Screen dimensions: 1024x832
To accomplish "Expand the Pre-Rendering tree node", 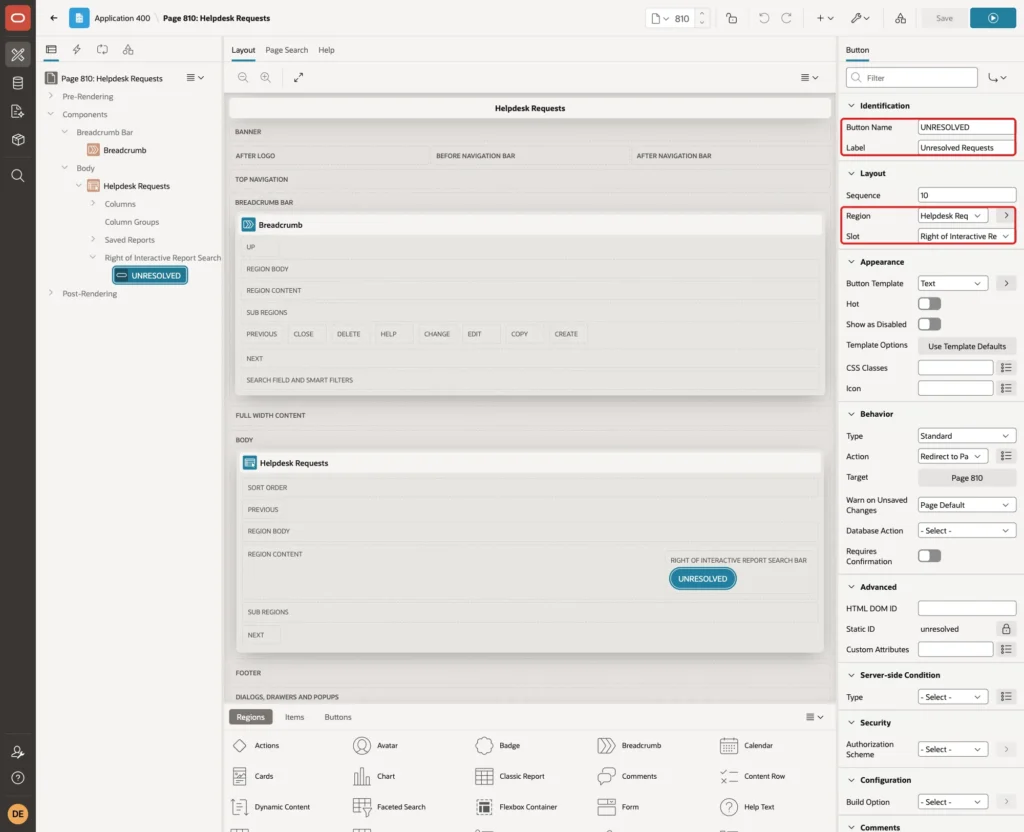I will 50,96.
